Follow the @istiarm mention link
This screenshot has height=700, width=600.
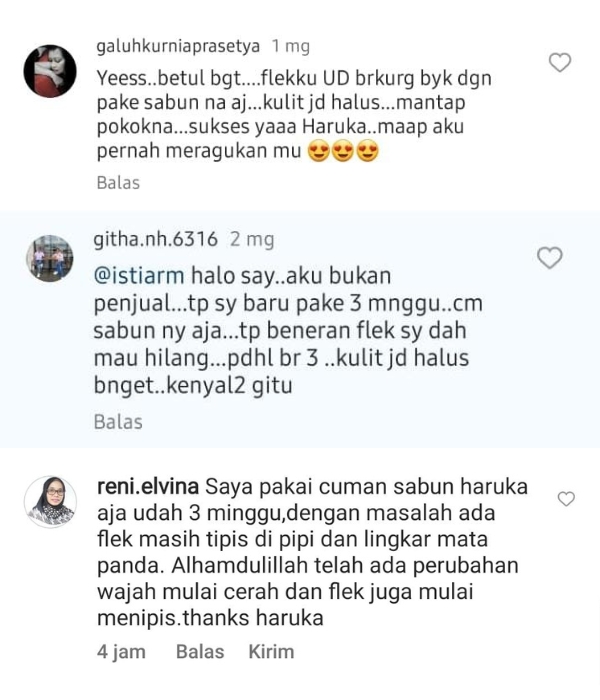pyautogui.click(x=139, y=275)
